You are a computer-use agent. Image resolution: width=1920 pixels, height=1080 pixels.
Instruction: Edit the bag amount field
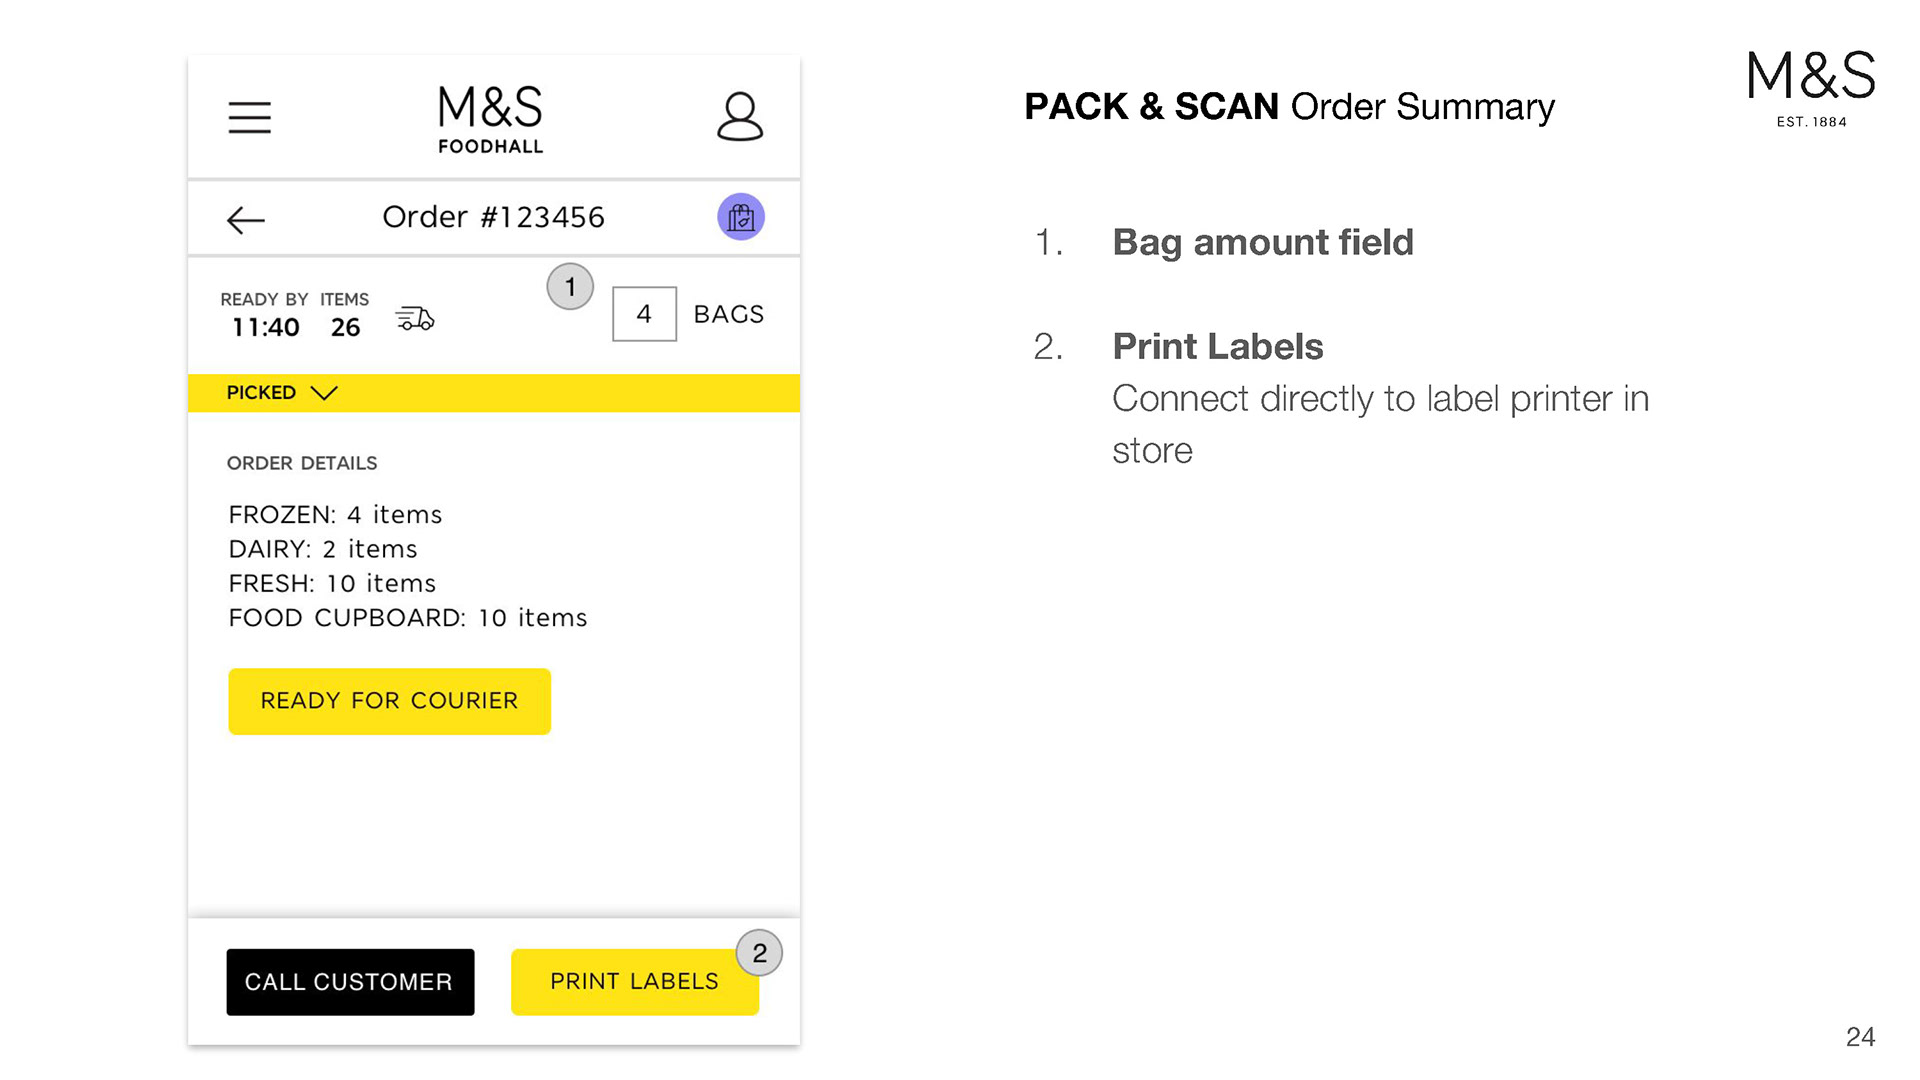pyautogui.click(x=644, y=314)
